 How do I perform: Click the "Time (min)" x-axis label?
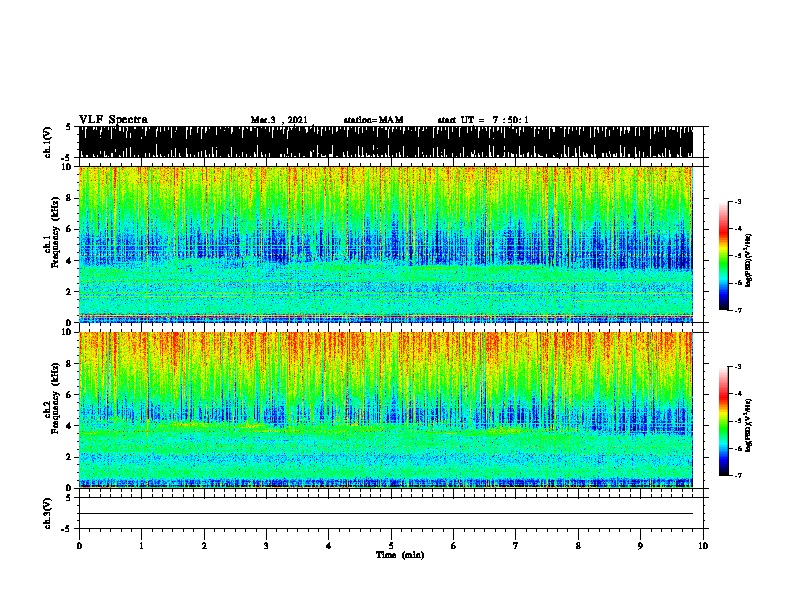[400, 555]
